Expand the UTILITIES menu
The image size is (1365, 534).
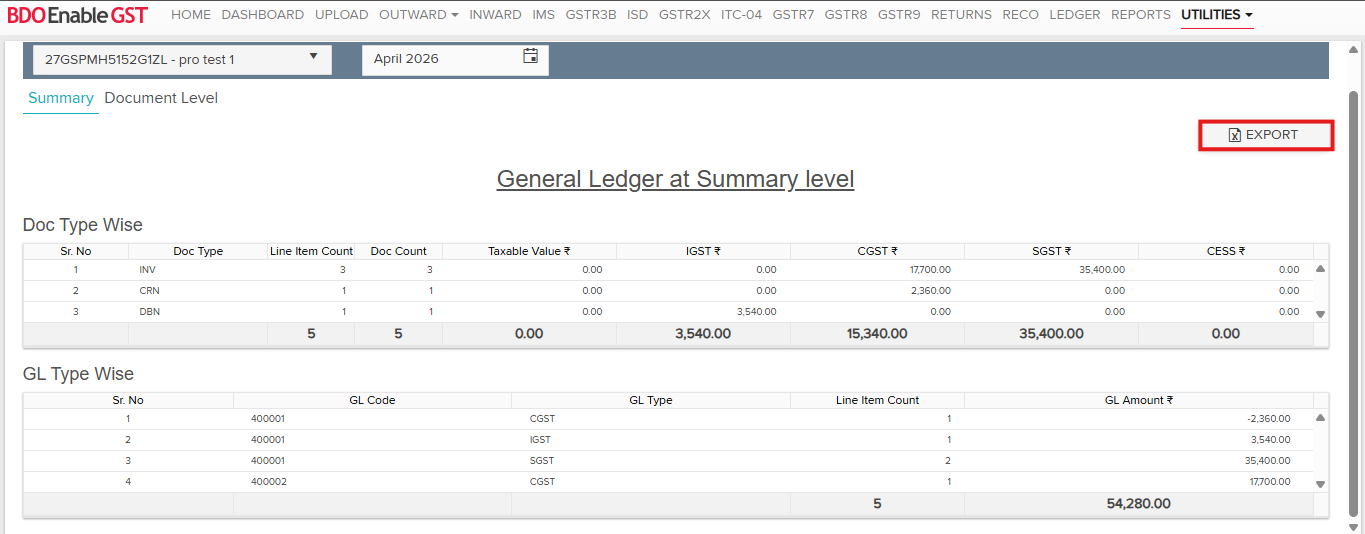(1217, 15)
